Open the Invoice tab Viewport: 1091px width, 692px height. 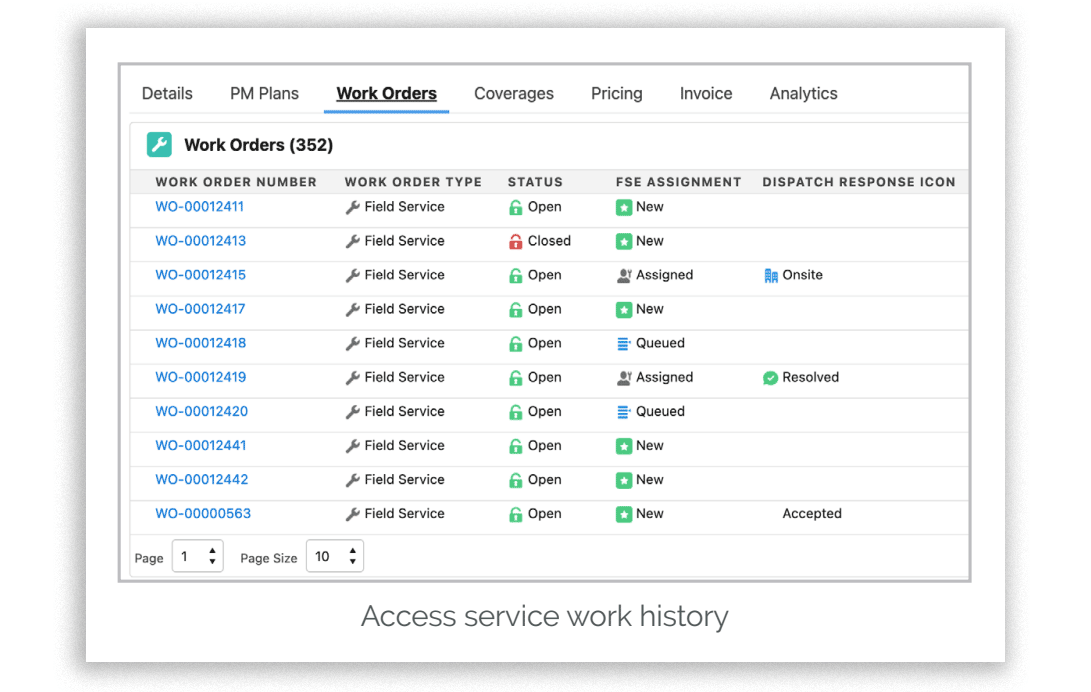[706, 93]
